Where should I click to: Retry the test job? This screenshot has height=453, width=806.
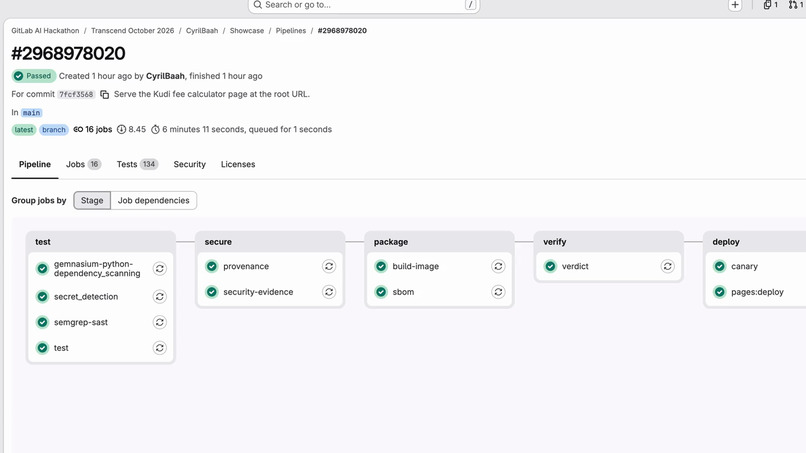160,348
